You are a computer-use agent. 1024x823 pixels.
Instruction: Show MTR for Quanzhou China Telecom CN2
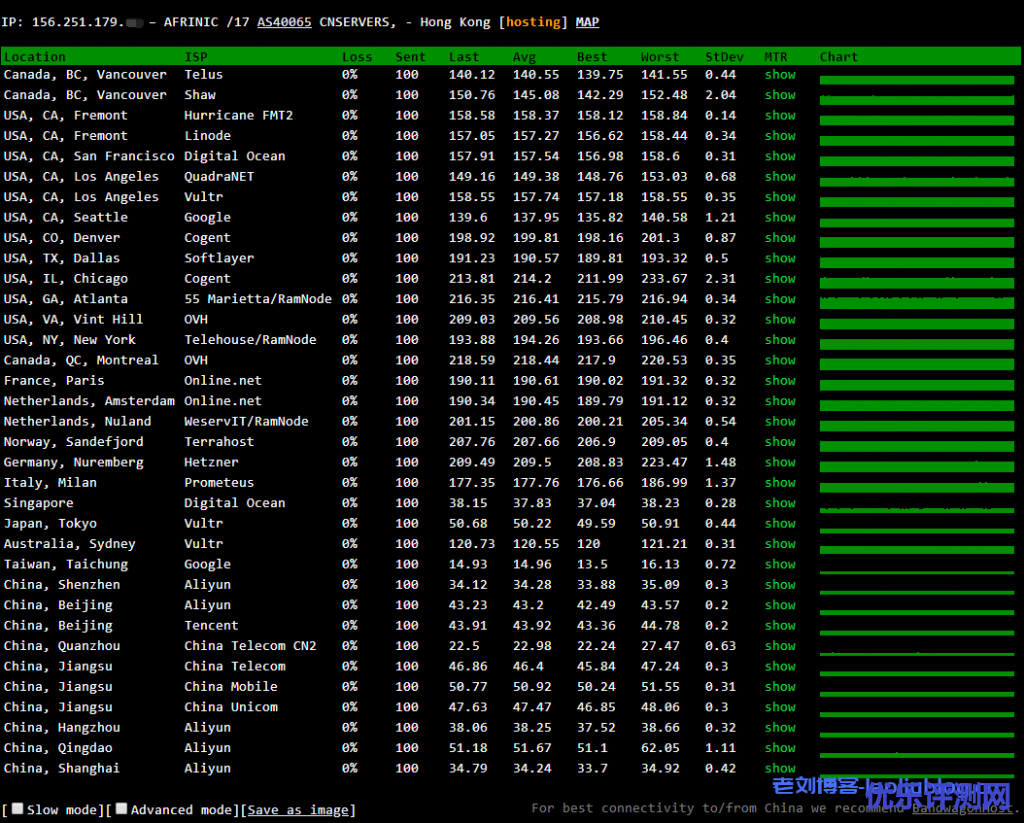tap(780, 646)
